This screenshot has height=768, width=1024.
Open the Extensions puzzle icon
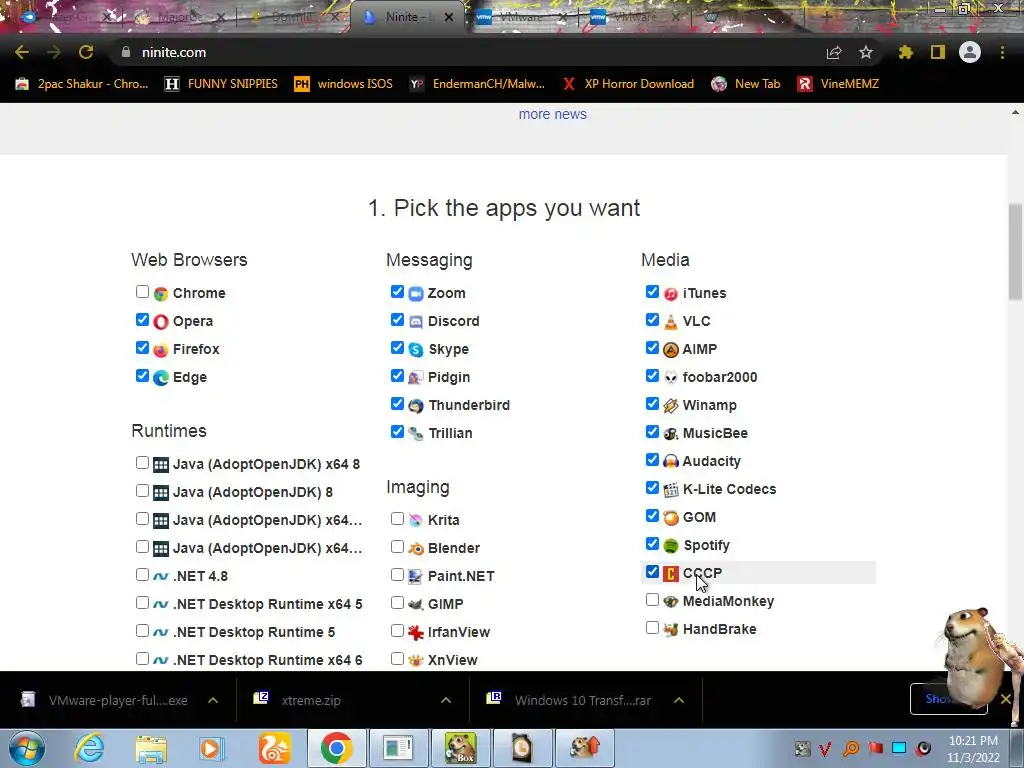(x=905, y=52)
